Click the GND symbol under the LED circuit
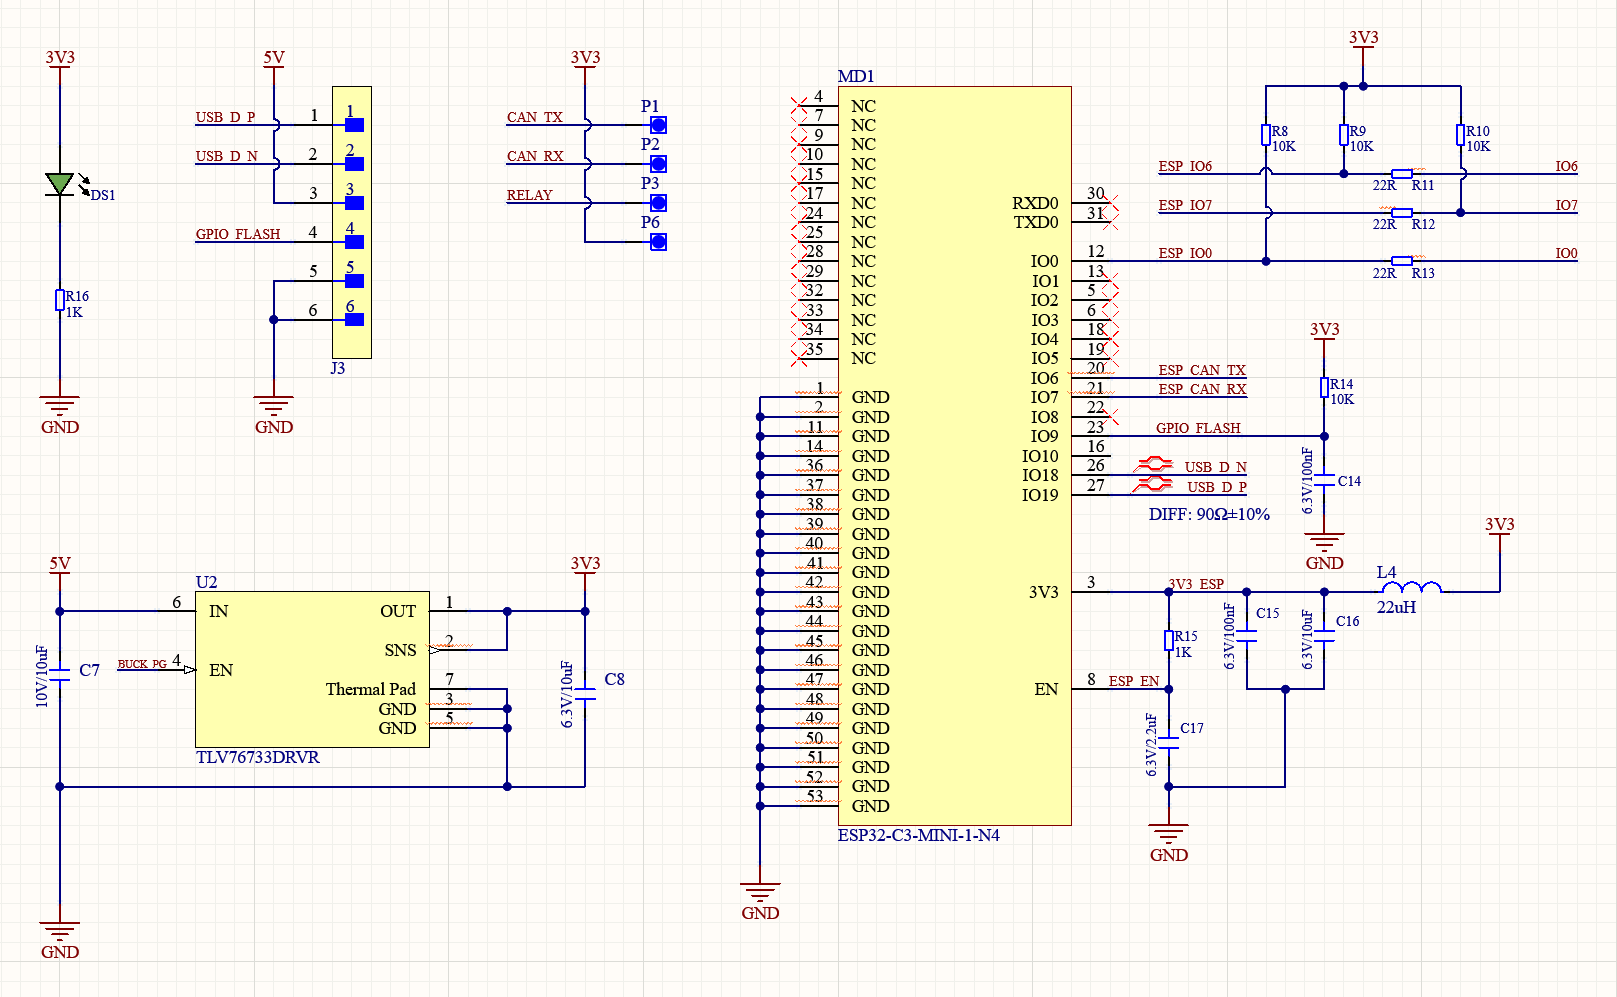Image resolution: width=1617 pixels, height=997 pixels. [x=60, y=416]
